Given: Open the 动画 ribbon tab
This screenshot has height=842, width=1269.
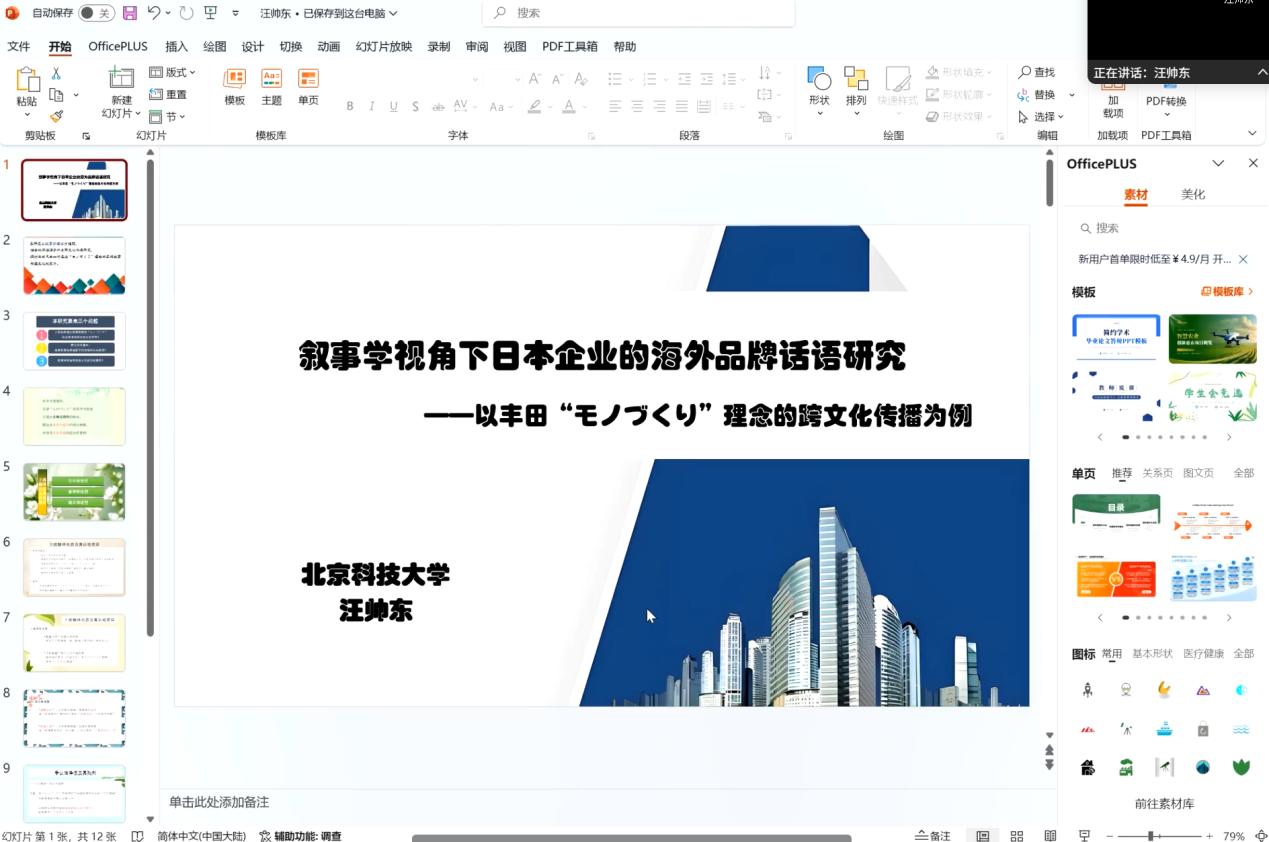Looking at the screenshot, I should point(329,47).
